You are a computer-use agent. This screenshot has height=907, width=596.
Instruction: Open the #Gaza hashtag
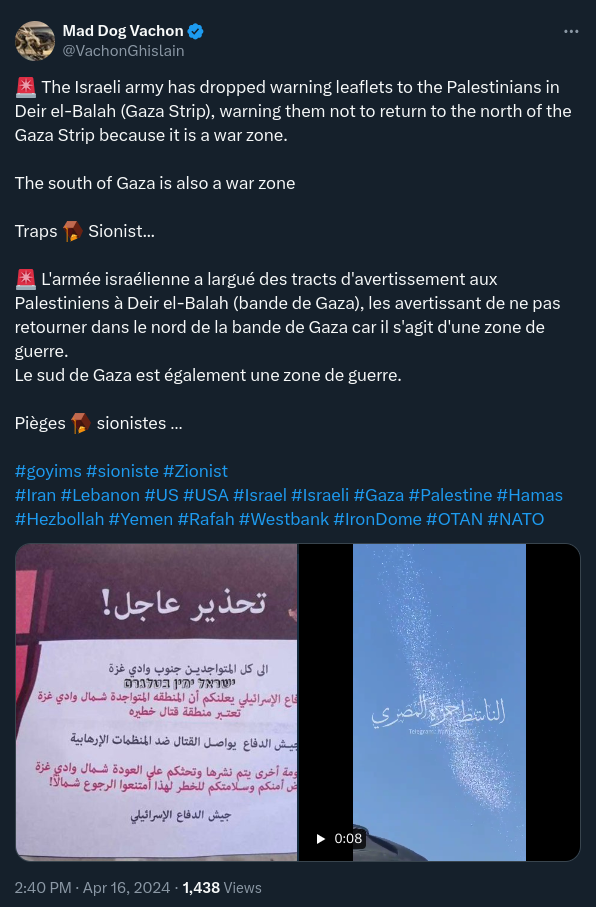[378, 495]
